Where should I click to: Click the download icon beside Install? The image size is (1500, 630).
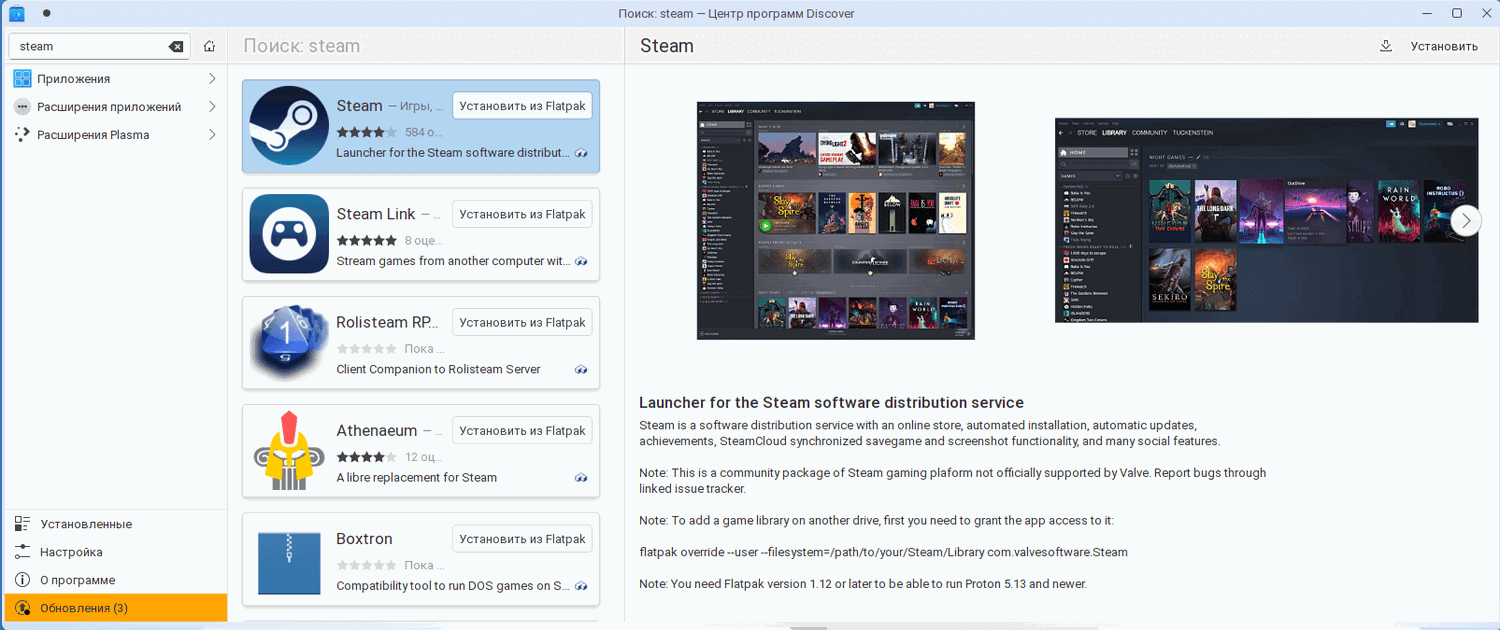pyautogui.click(x=1386, y=46)
